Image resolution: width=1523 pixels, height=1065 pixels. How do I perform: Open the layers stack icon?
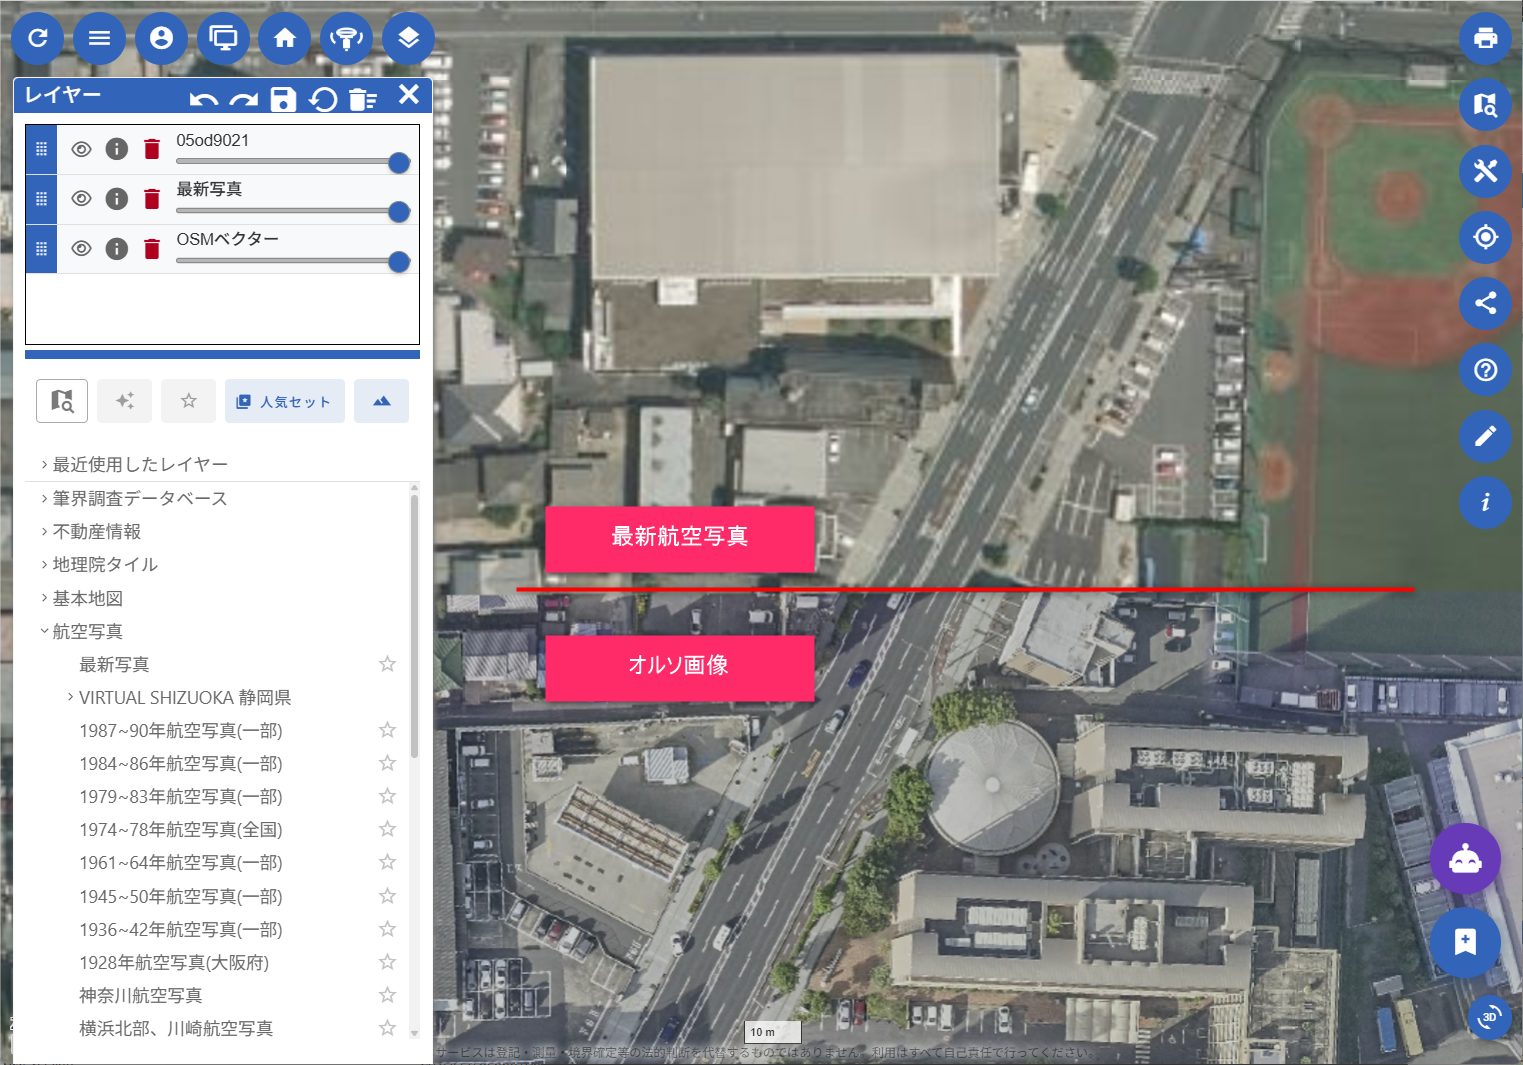point(408,38)
